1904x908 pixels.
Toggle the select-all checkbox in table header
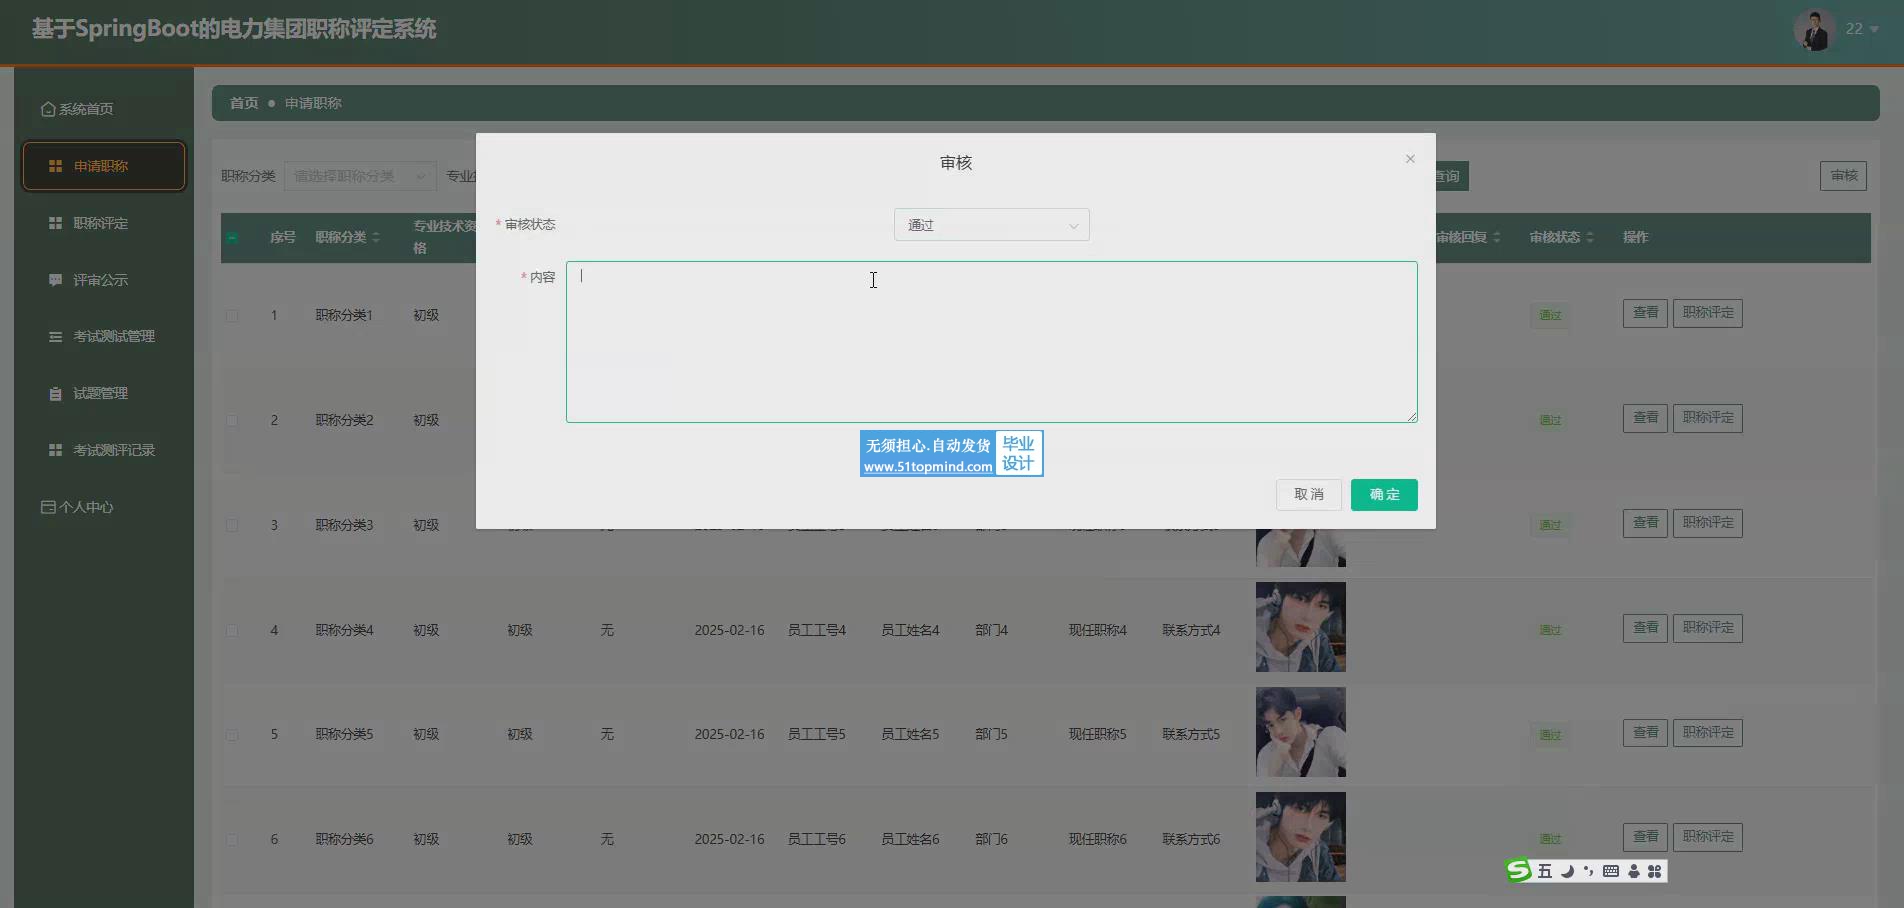(232, 238)
